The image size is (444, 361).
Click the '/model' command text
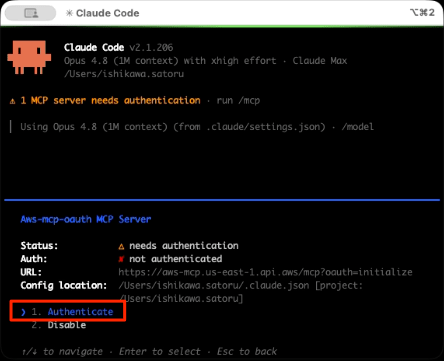tap(358, 127)
